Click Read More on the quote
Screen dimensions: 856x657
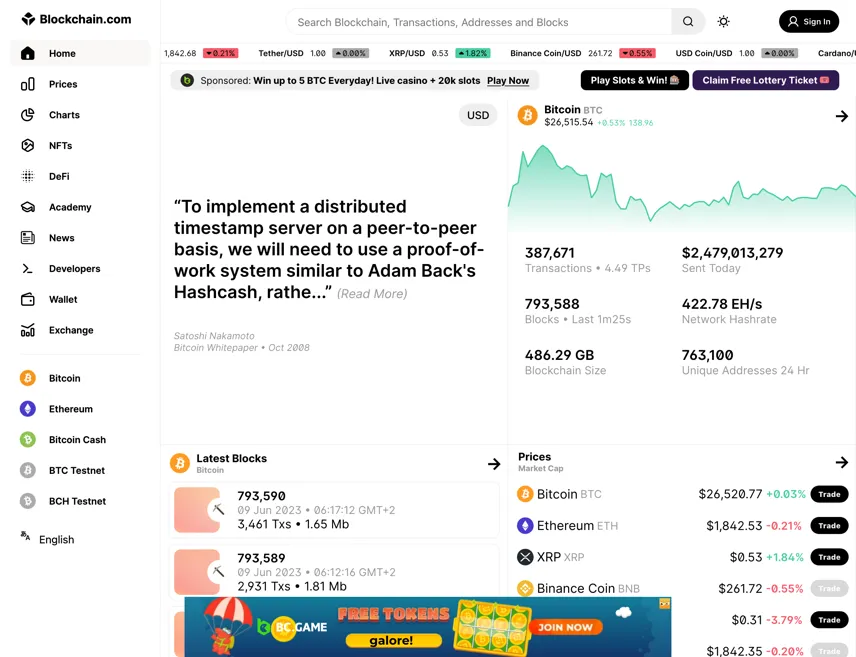(x=372, y=294)
